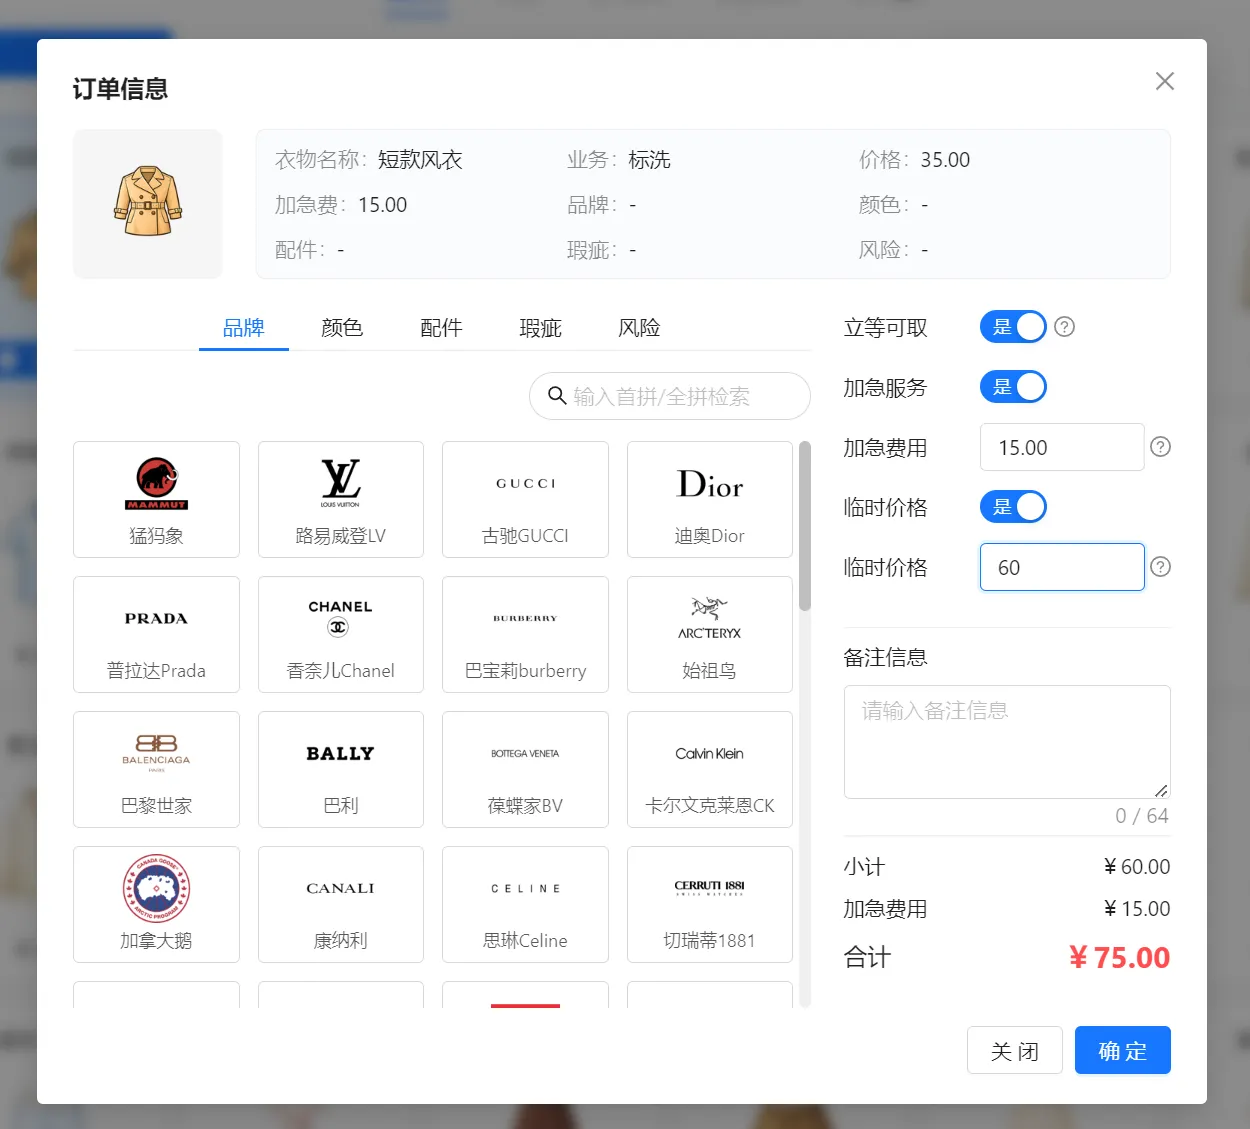Screen dimensions: 1250x1129
Task: Choose the 加拿大鹅 Canada Goose brand
Action: (x=156, y=904)
